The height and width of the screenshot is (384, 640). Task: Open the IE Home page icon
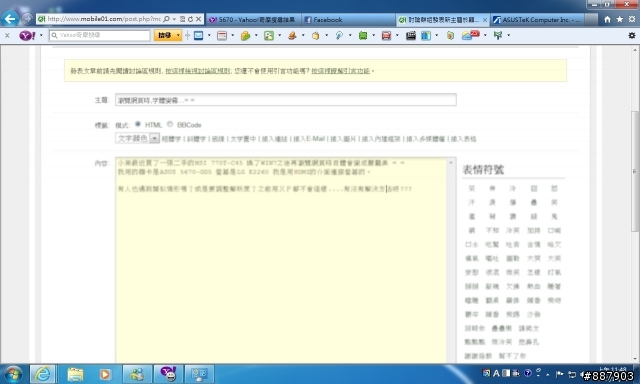tap(607, 19)
